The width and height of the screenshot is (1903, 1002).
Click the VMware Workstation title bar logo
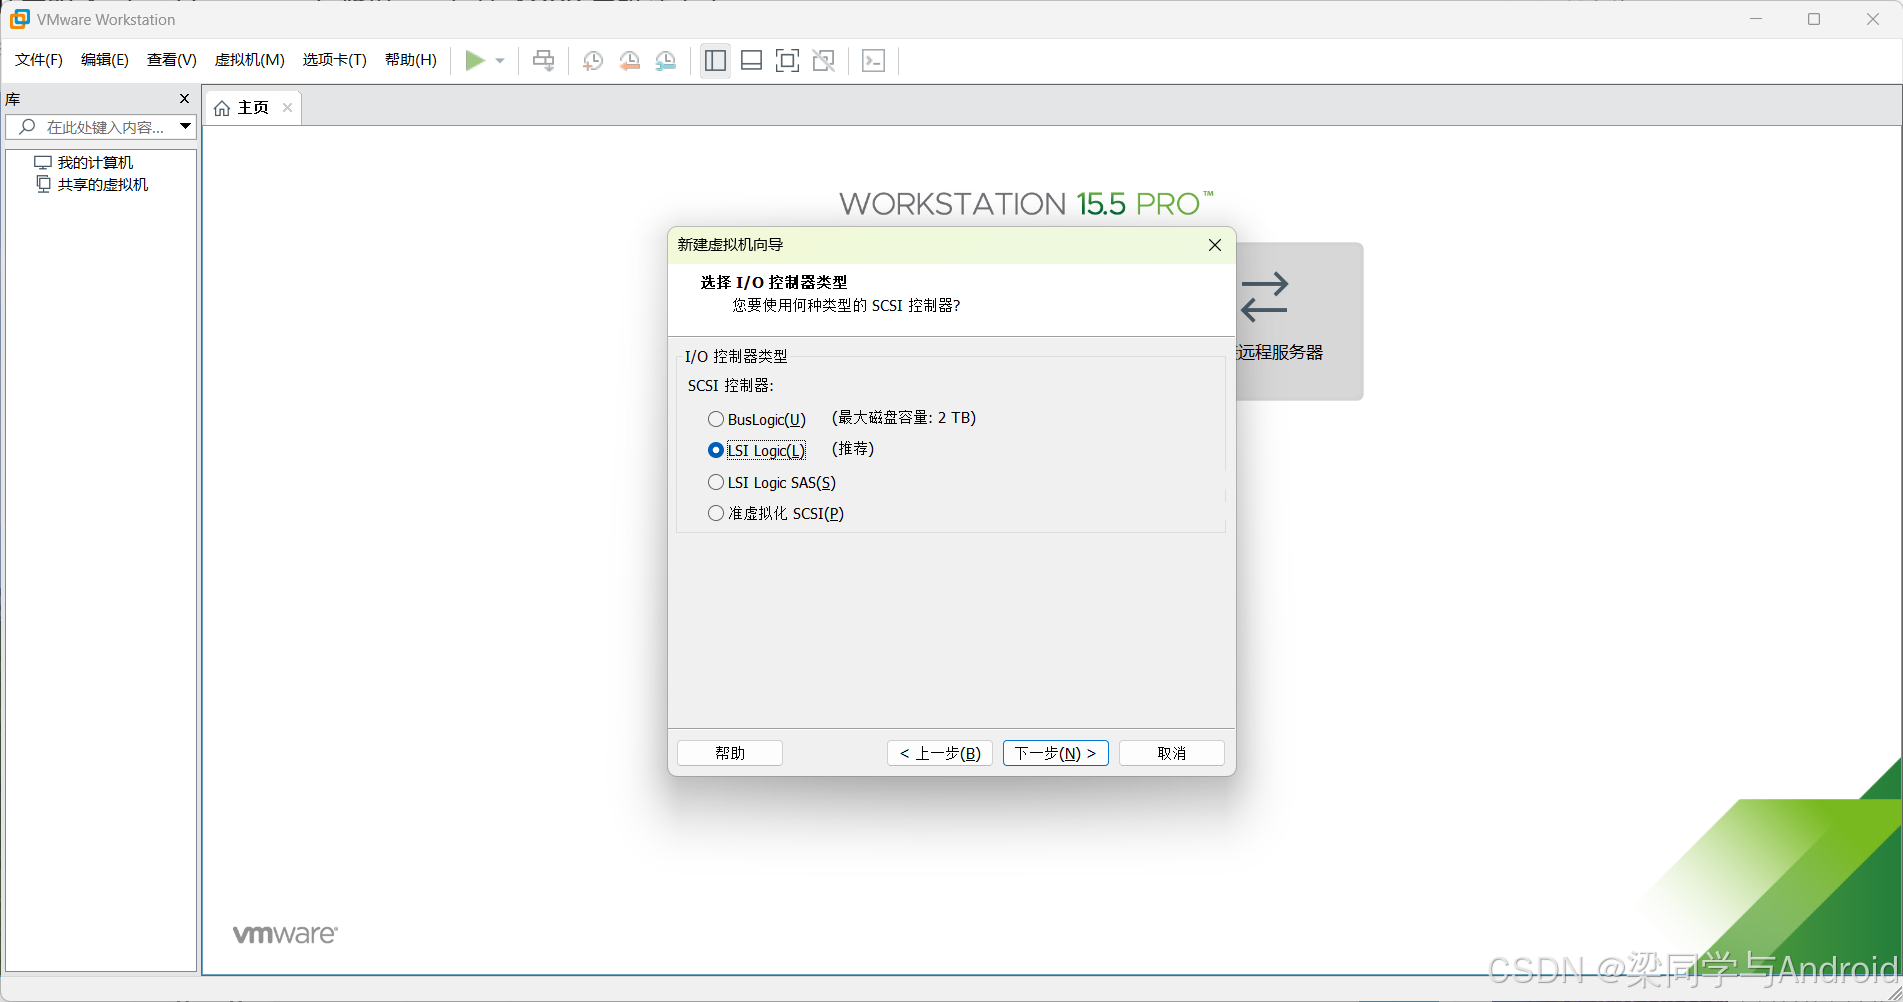coord(20,19)
